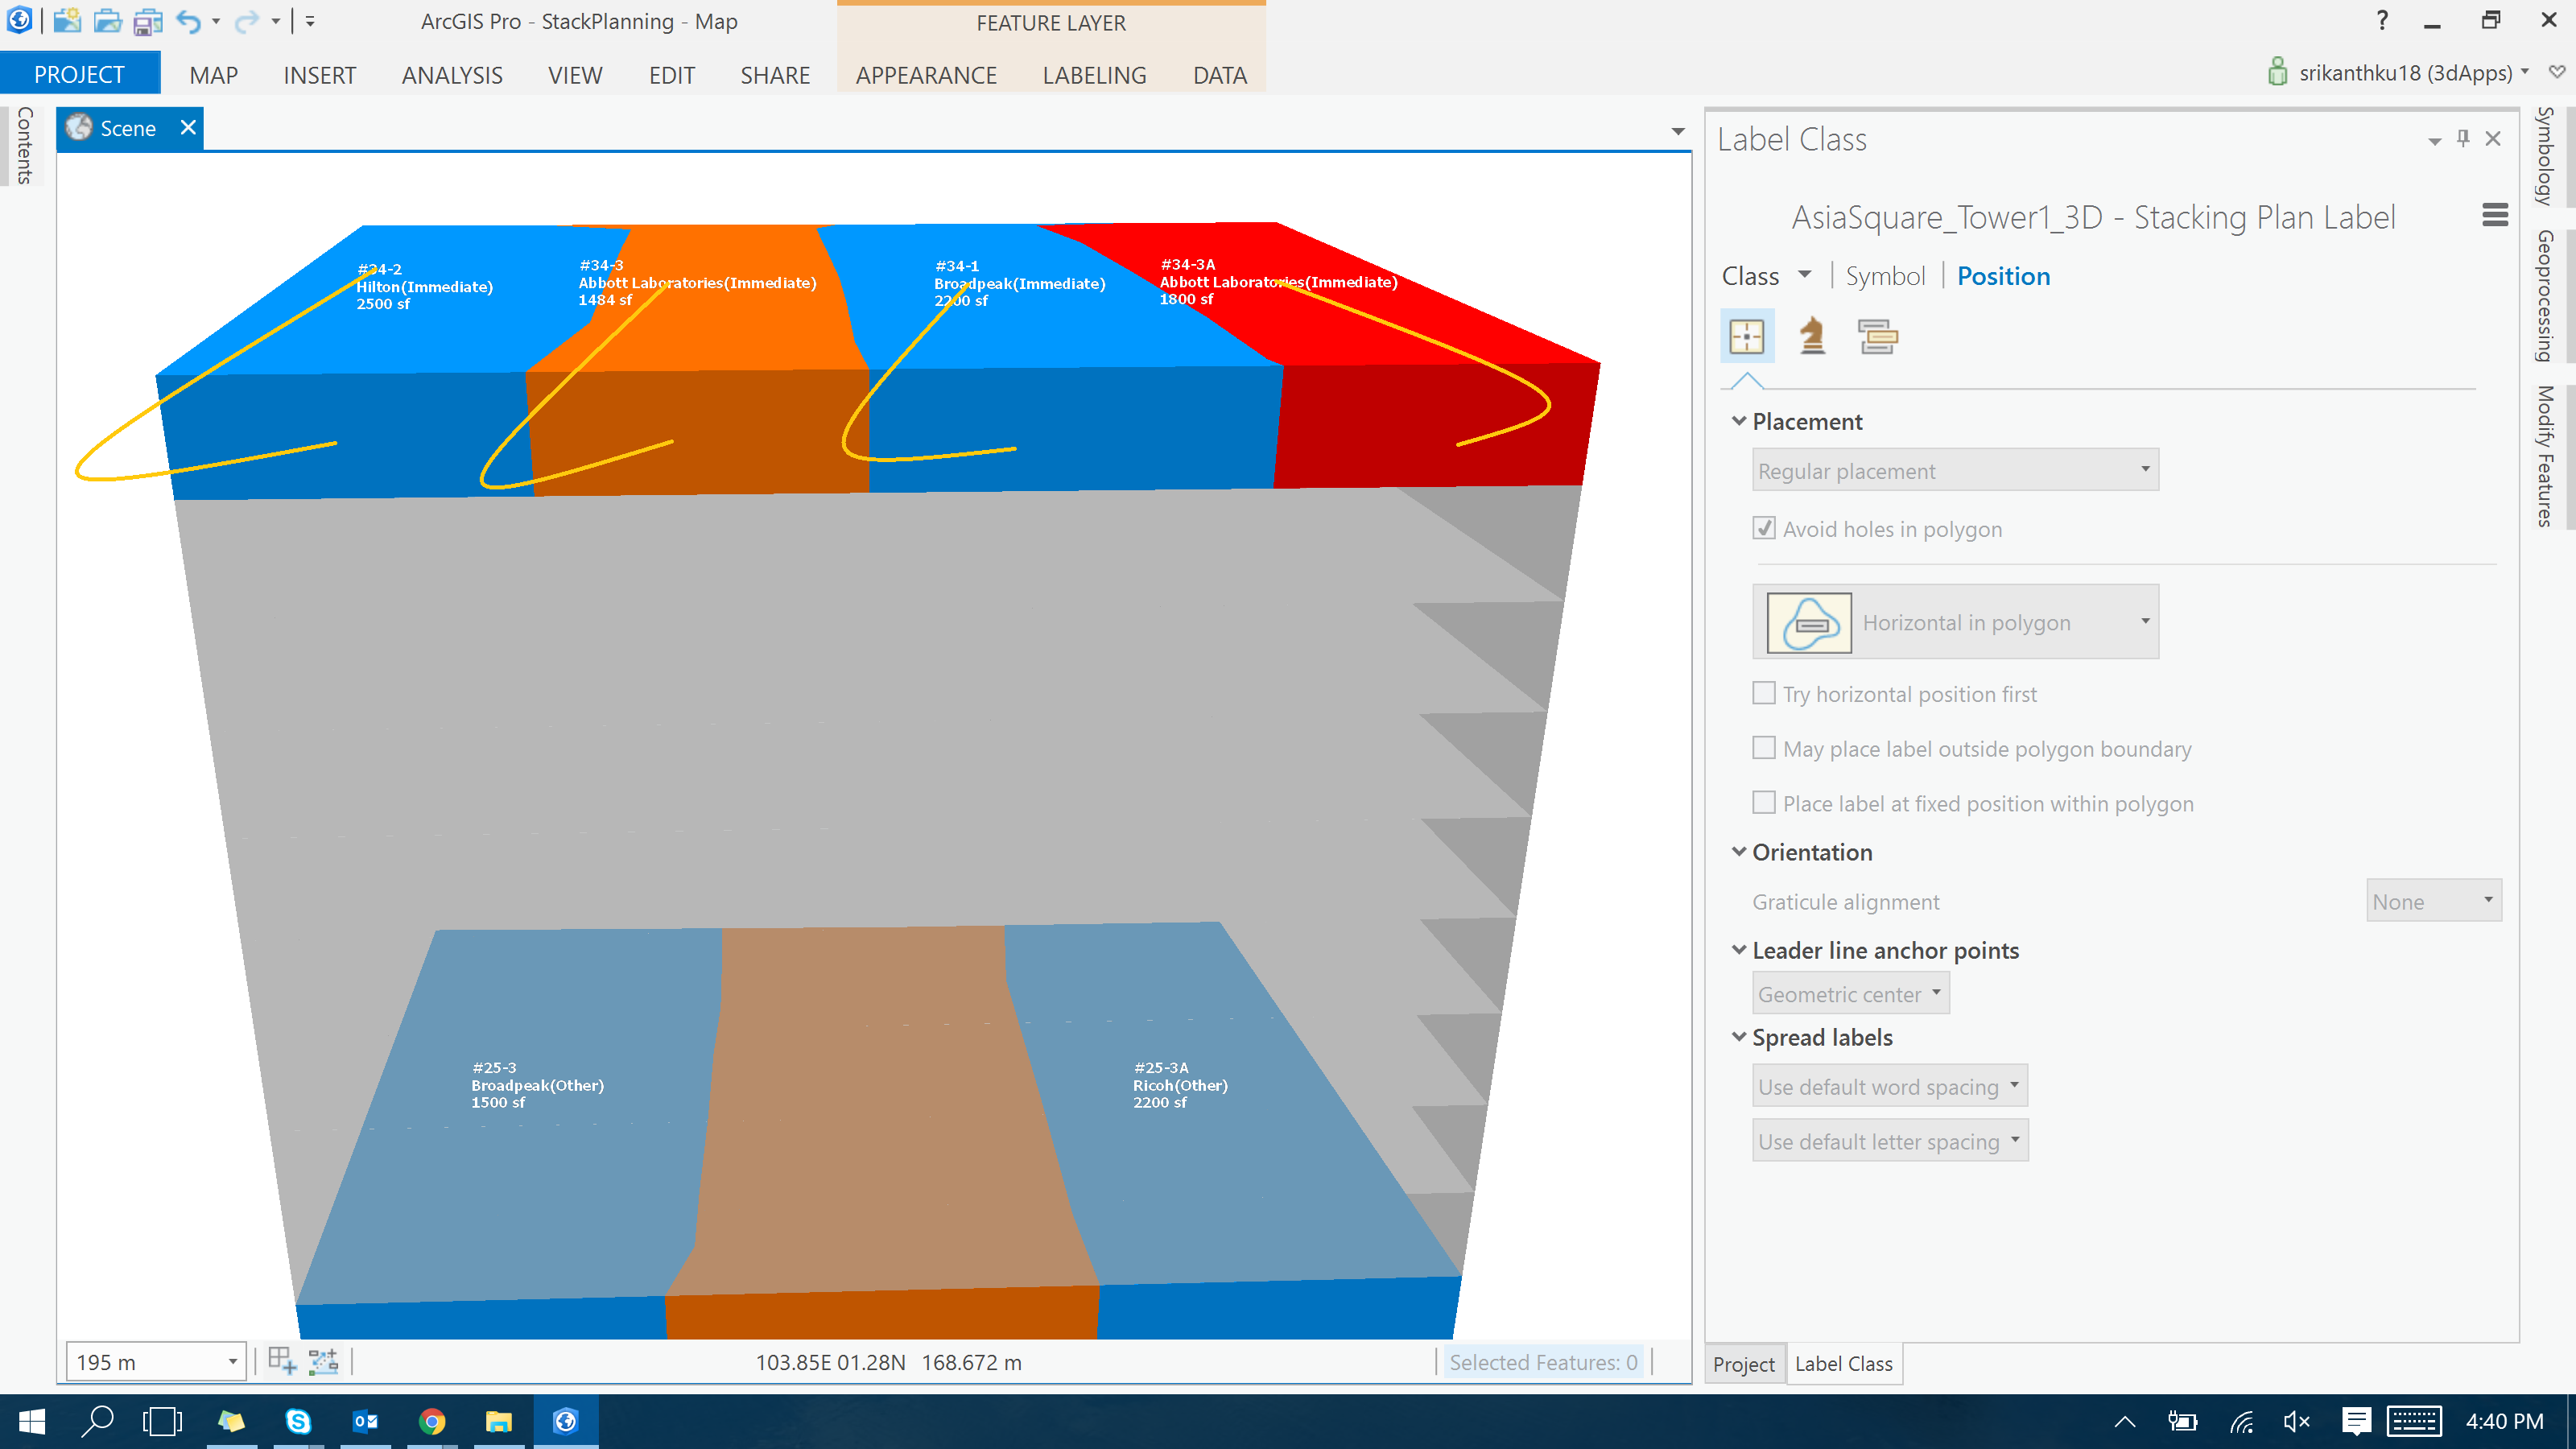Toggle Avoid holes in polygon checkbox
Screen dimensions: 2576x1449
1764,528
